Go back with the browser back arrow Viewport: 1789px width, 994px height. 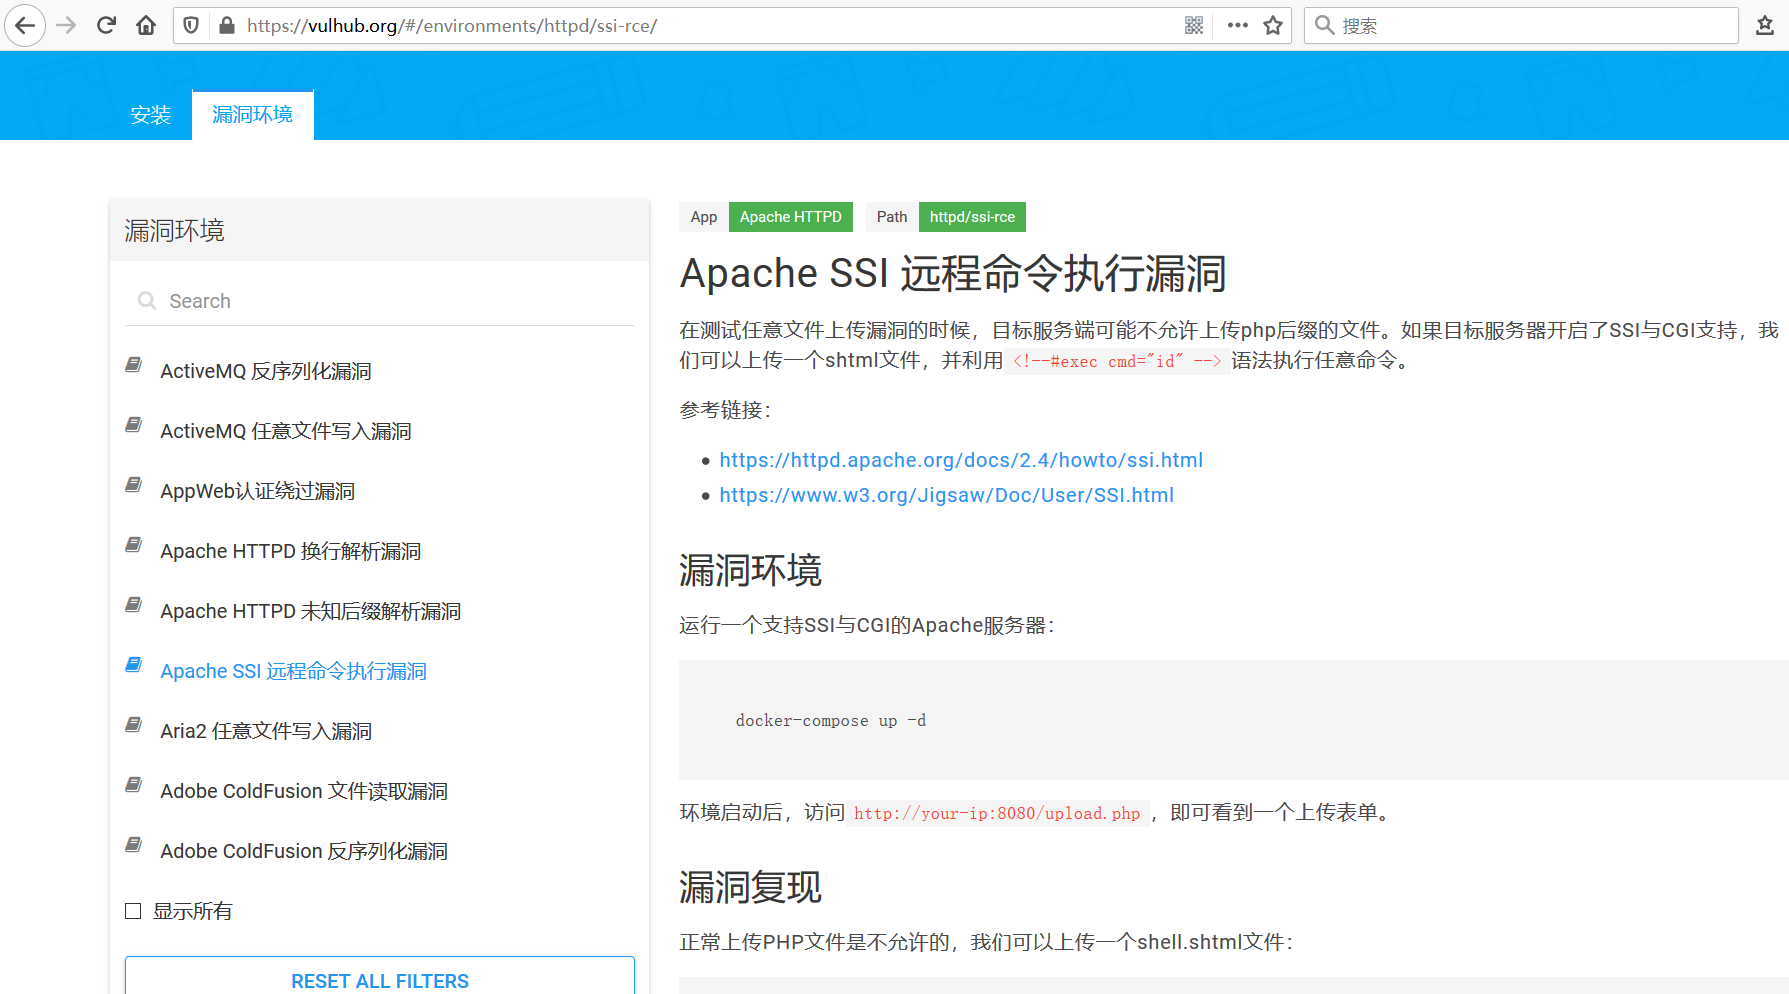(x=25, y=25)
